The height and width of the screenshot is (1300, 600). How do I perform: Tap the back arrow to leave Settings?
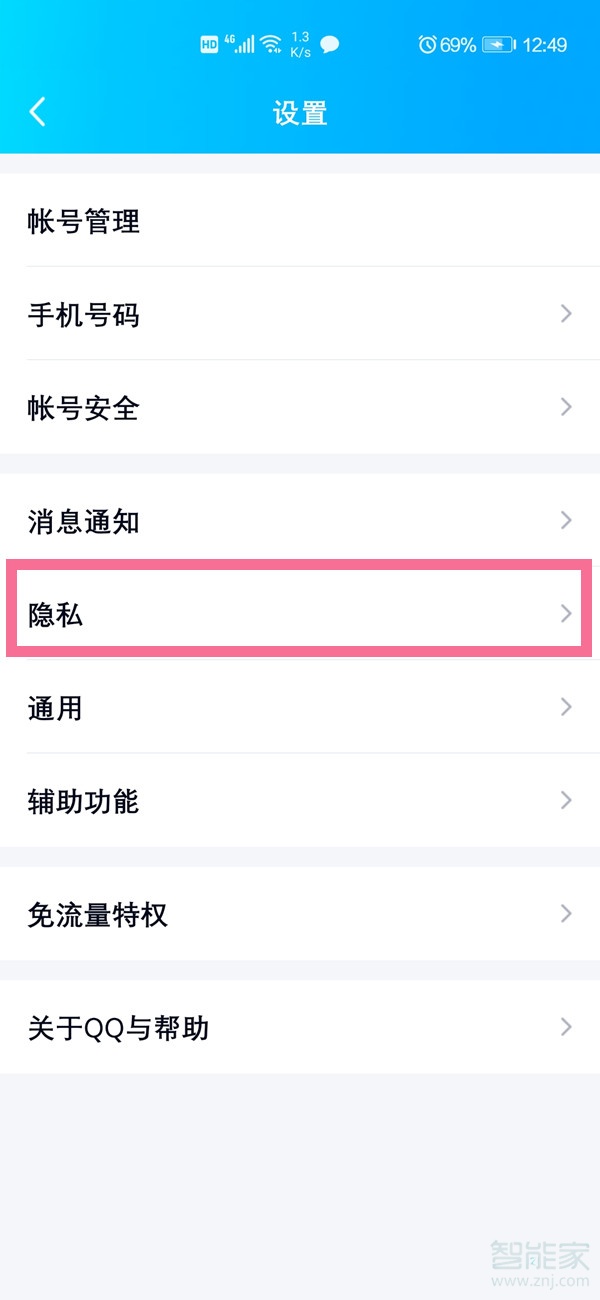pyautogui.click(x=37, y=112)
